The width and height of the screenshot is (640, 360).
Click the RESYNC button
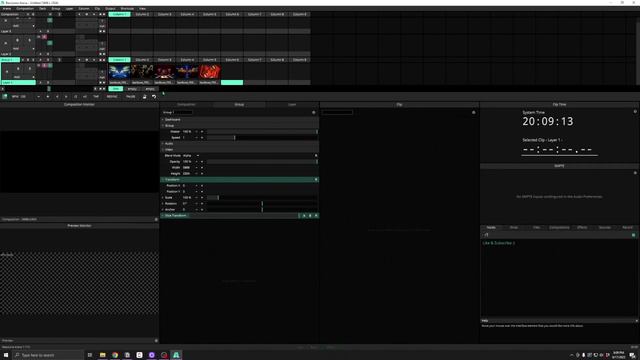(x=112, y=97)
